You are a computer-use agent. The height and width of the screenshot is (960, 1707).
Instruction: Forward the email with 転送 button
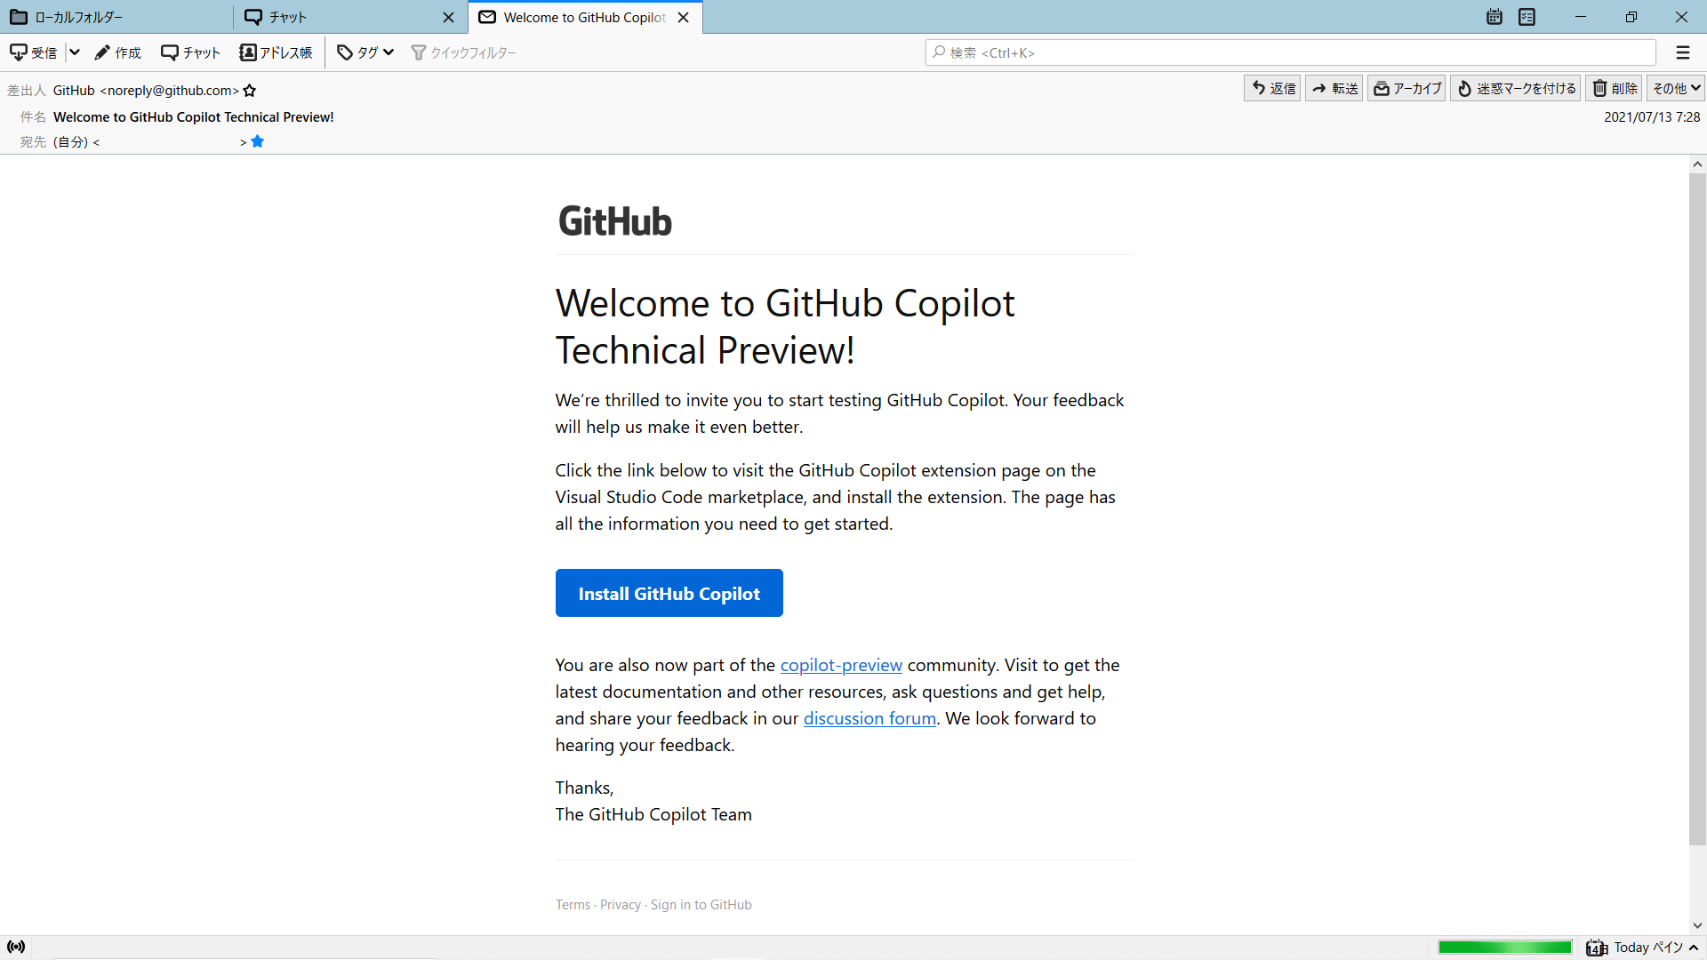[1334, 89]
